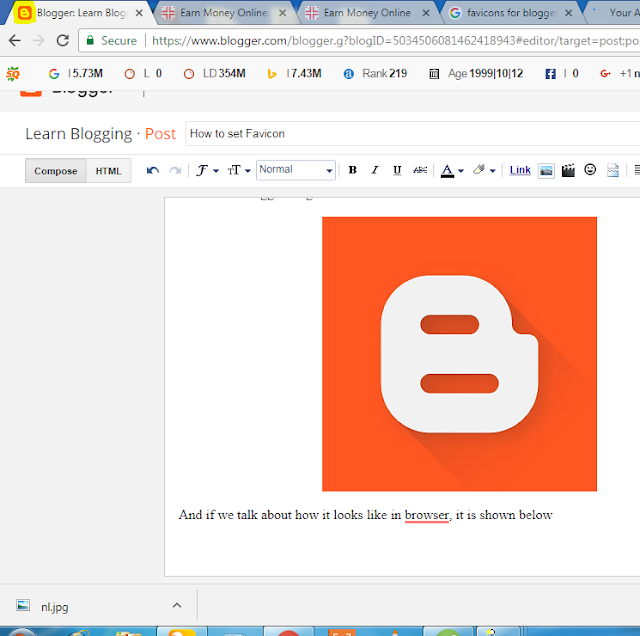Insert special characters via the smiley icon
Viewport: 640px width, 636px height.
(x=590, y=171)
